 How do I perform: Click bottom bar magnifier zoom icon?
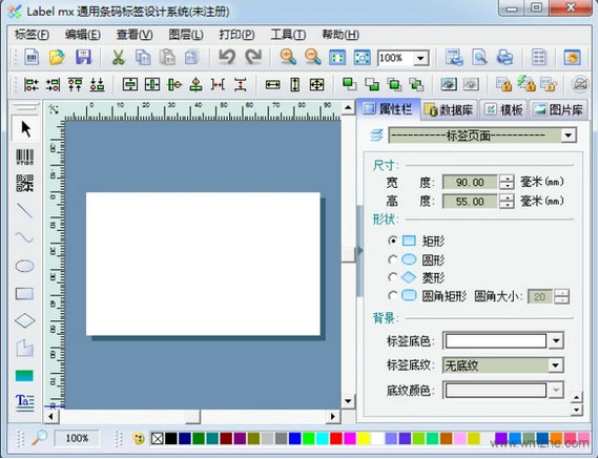point(39,438)
